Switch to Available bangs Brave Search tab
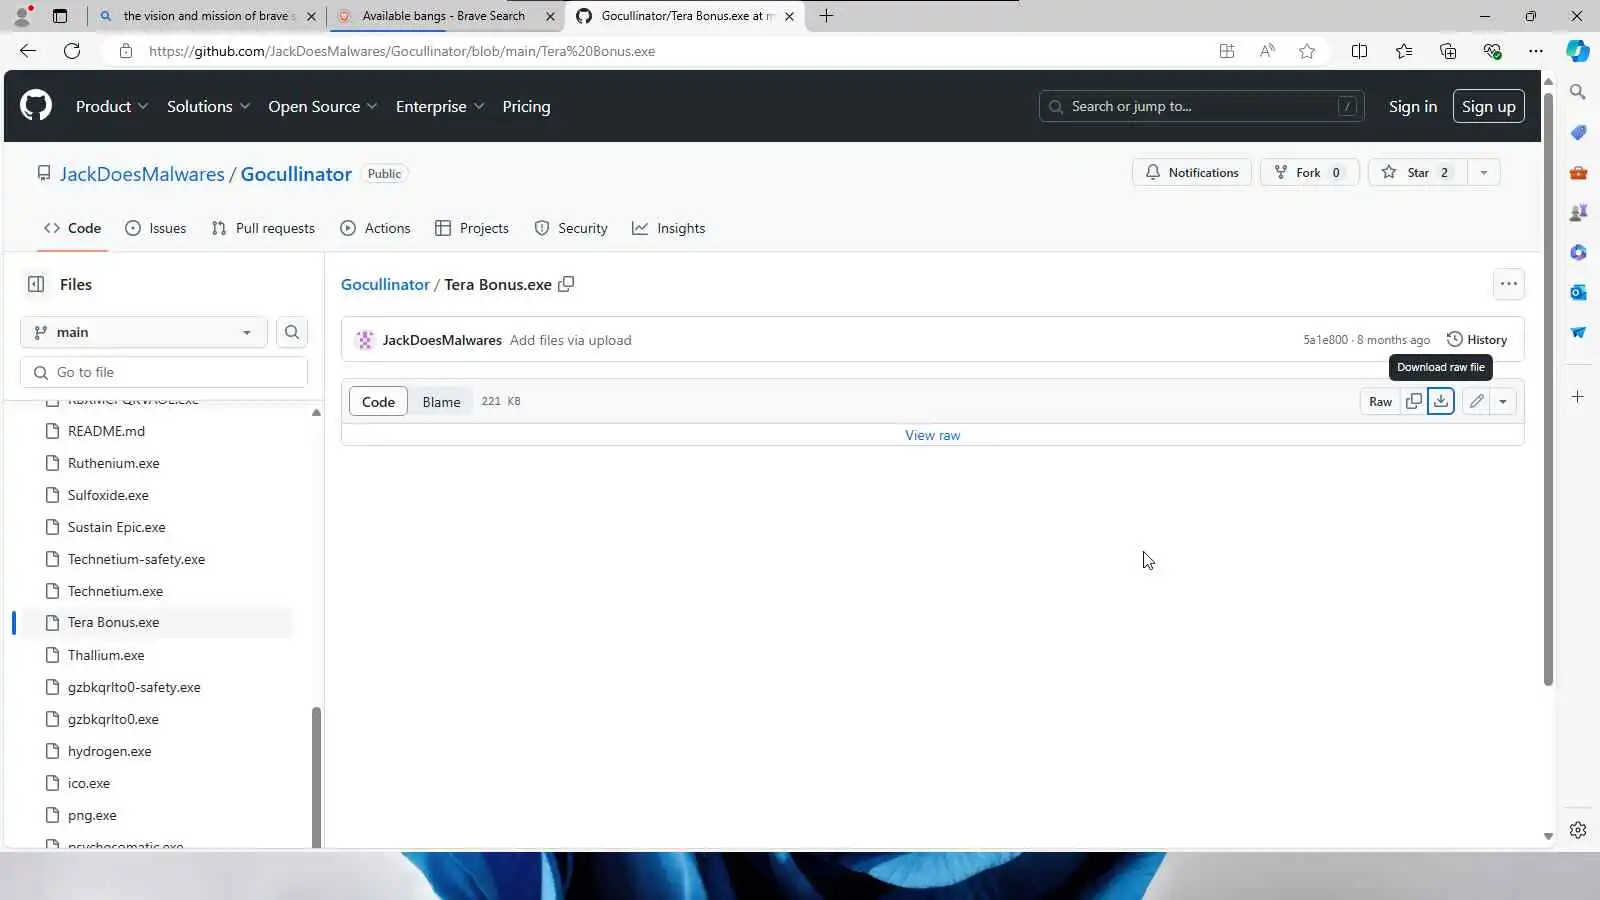The image size is (1600, 900). click(443, 16)
